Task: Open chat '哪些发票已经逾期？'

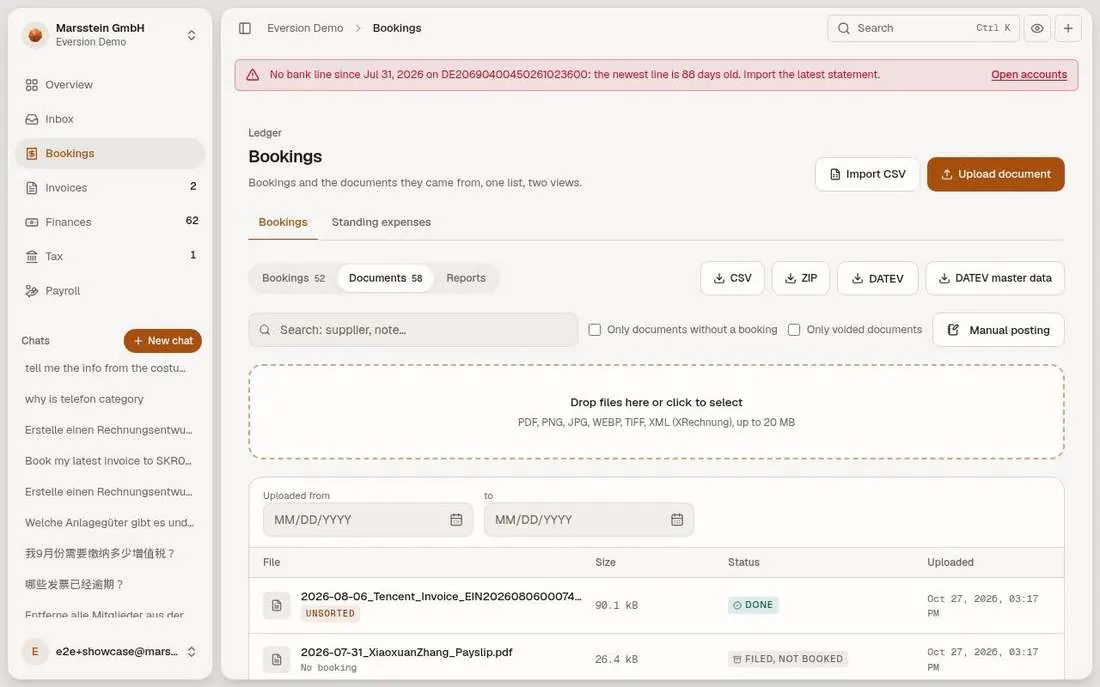Action: point(74,584)
